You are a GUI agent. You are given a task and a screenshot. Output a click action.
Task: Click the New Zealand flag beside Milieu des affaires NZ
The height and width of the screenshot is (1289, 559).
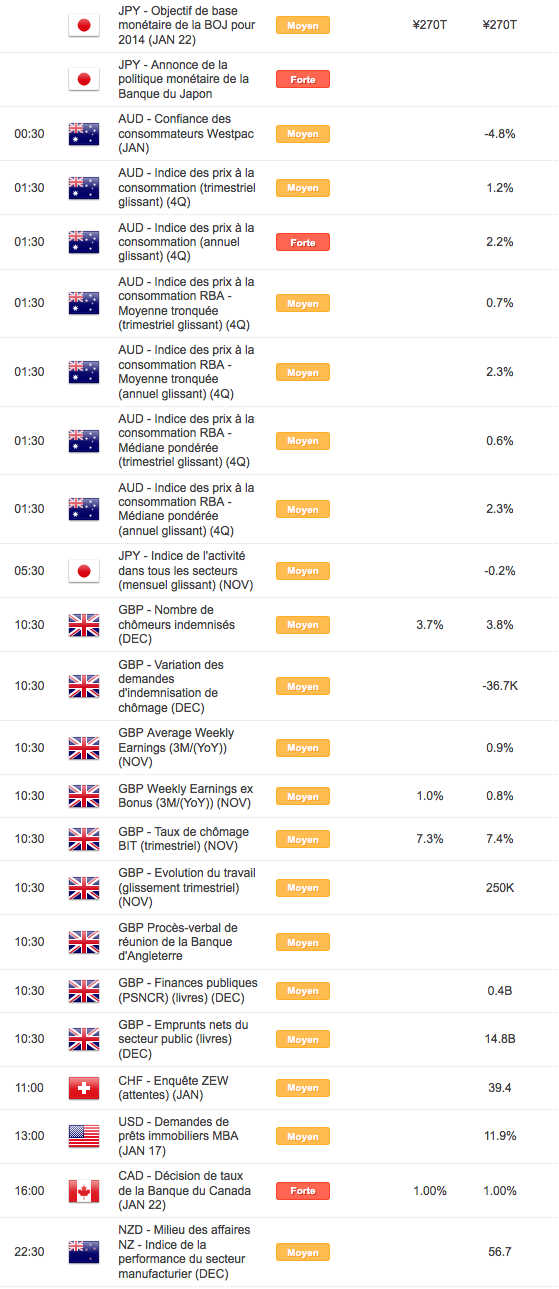[83, 1252]
